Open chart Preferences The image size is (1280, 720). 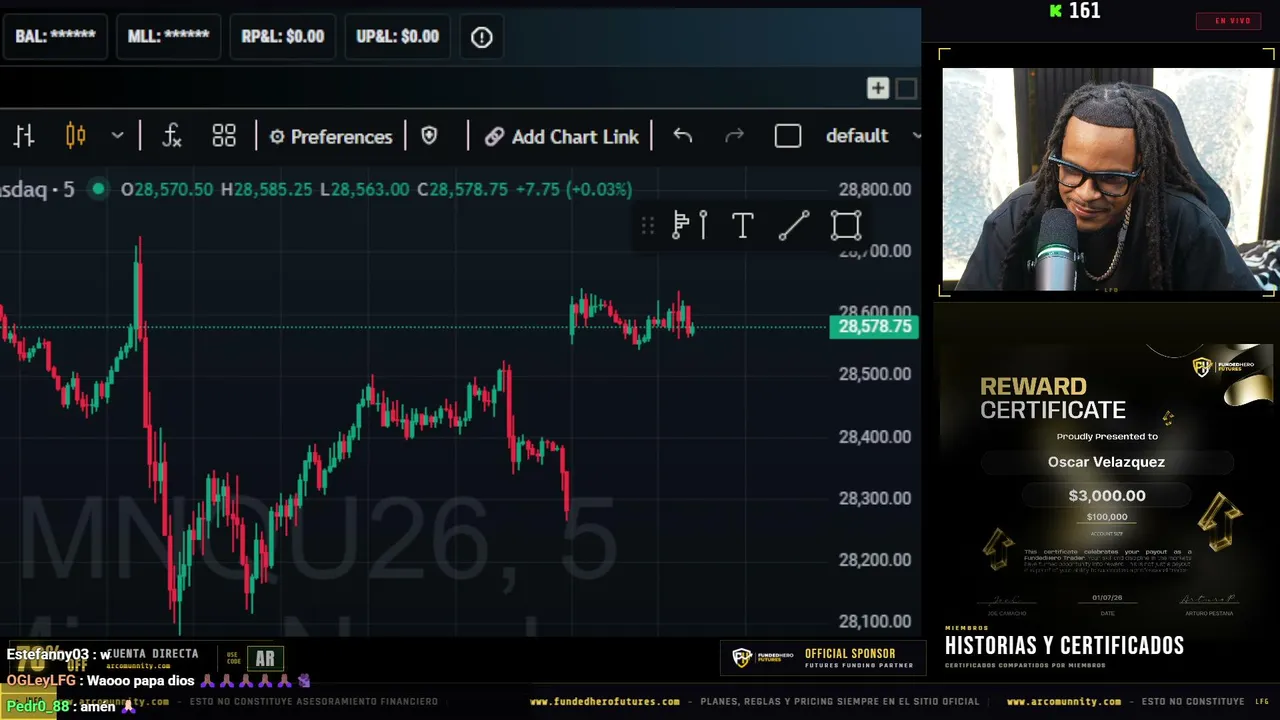(x=331, y=136)
